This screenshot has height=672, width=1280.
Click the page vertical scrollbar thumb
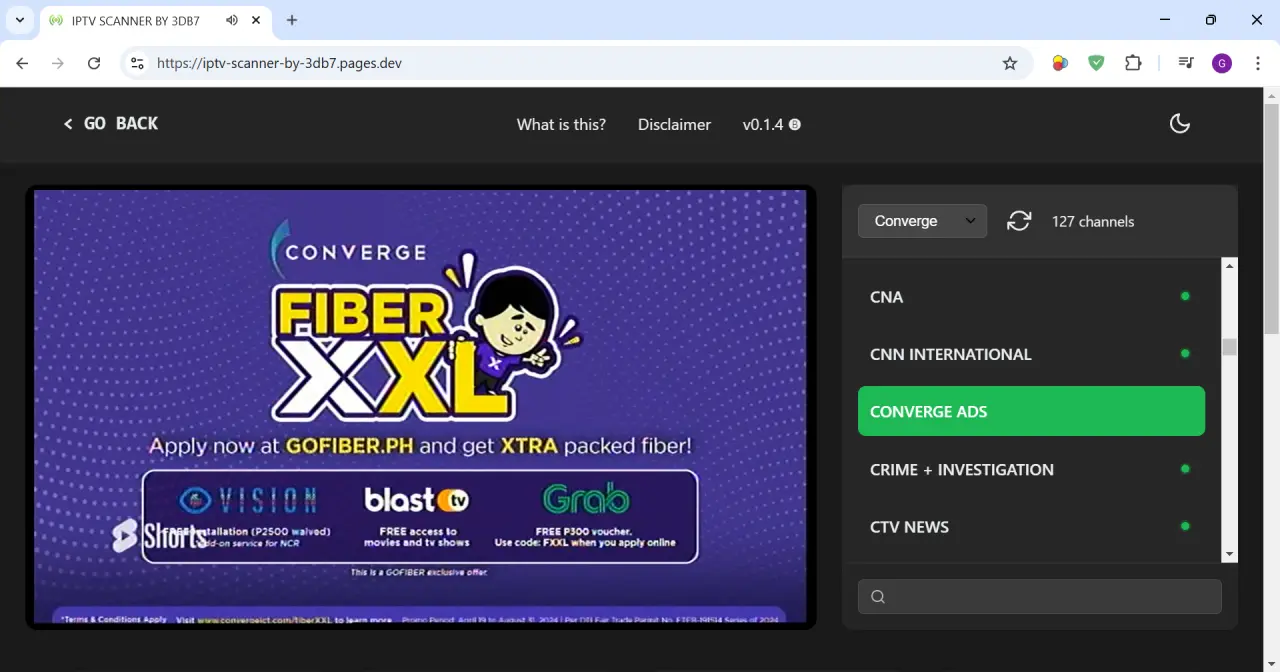tap(1272, 220)
